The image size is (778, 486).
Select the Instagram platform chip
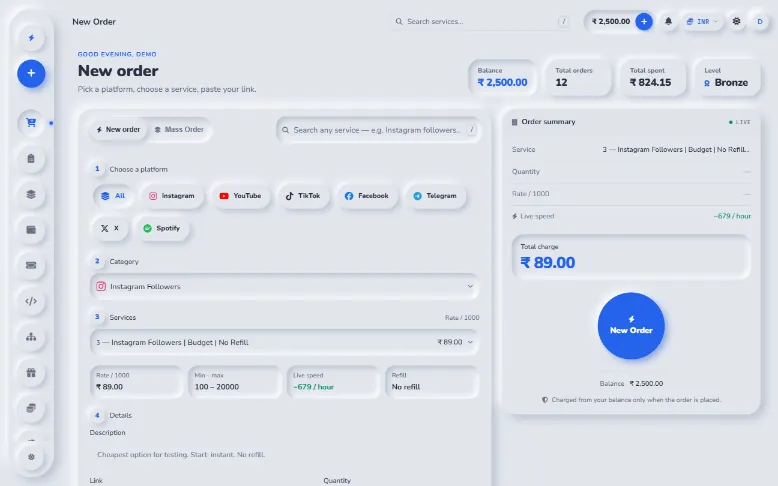(x=172, y=196)
